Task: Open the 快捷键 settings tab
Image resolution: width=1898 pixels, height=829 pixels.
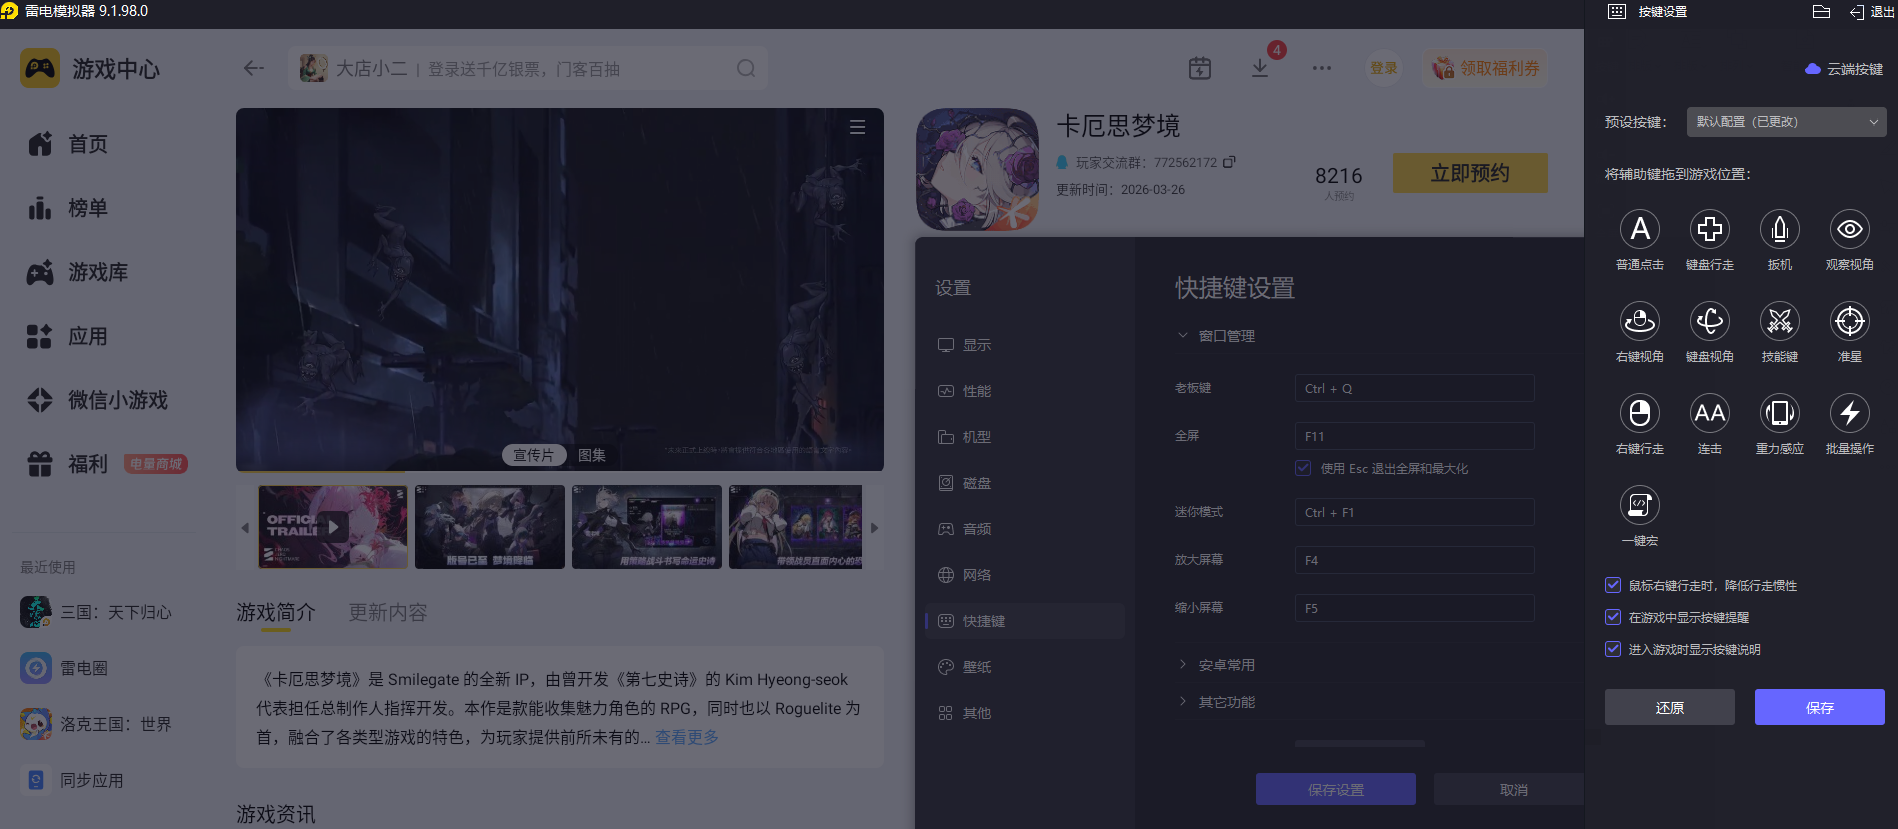Action: [983, 621]
